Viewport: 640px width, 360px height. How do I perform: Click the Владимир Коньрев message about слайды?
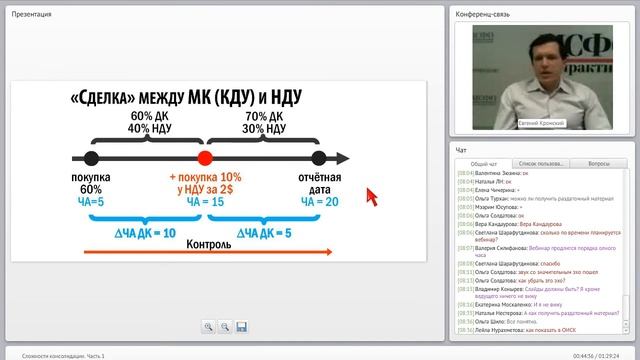529,292
